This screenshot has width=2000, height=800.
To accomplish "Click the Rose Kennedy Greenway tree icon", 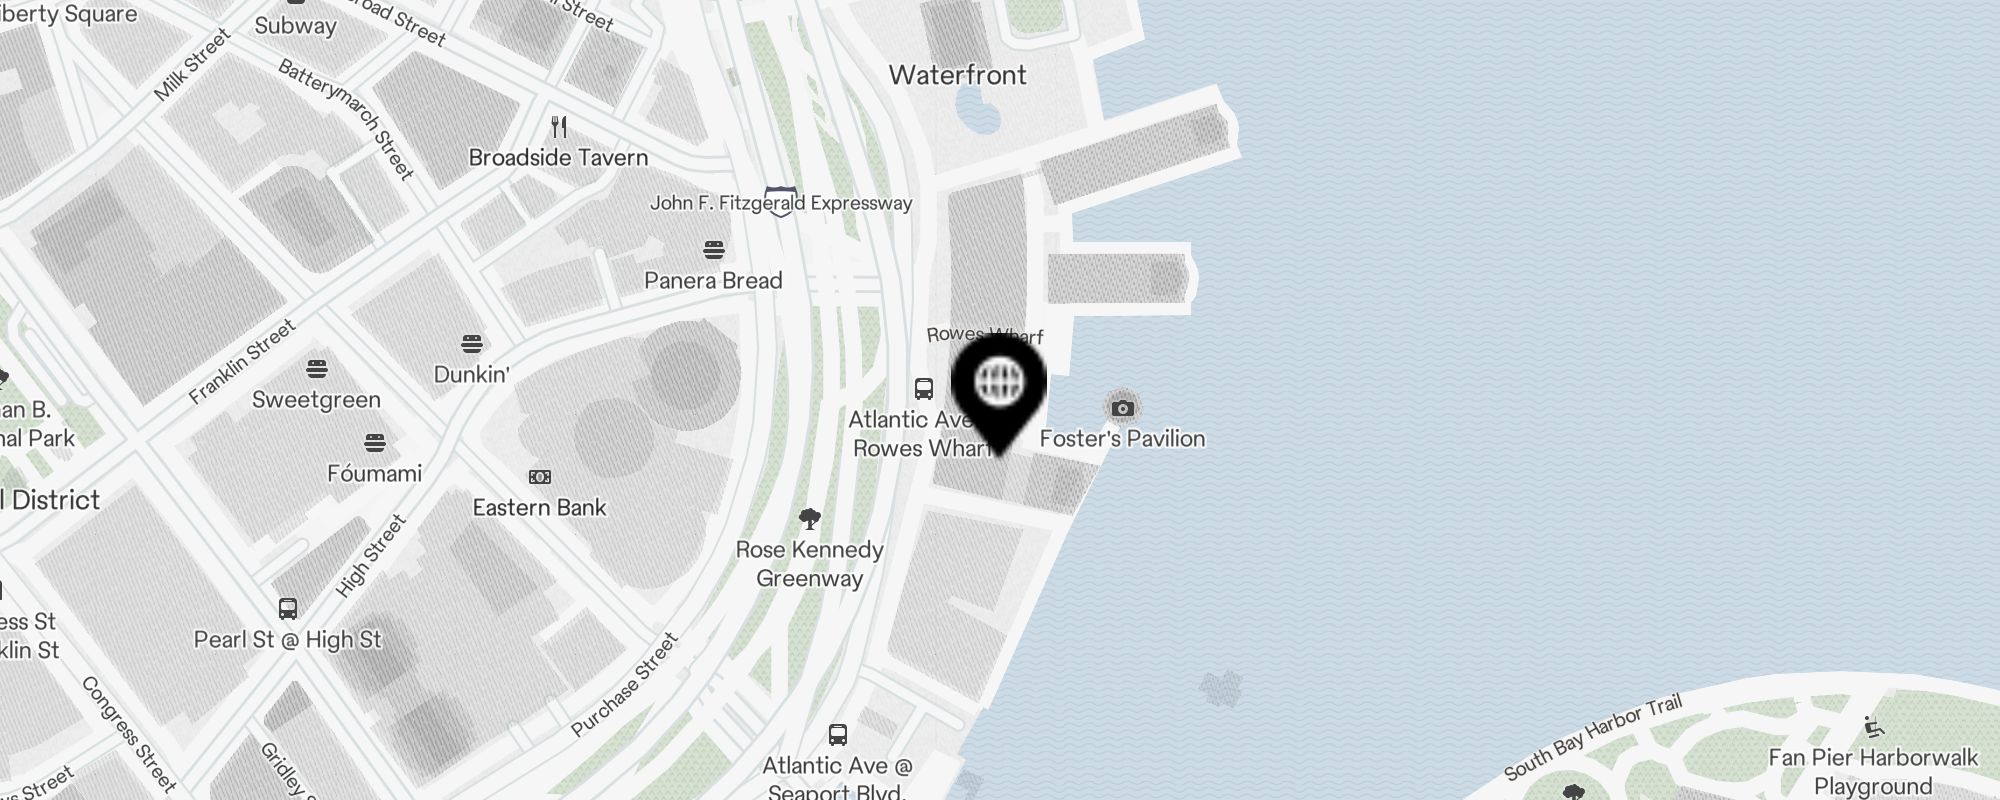I will [810, 519].
